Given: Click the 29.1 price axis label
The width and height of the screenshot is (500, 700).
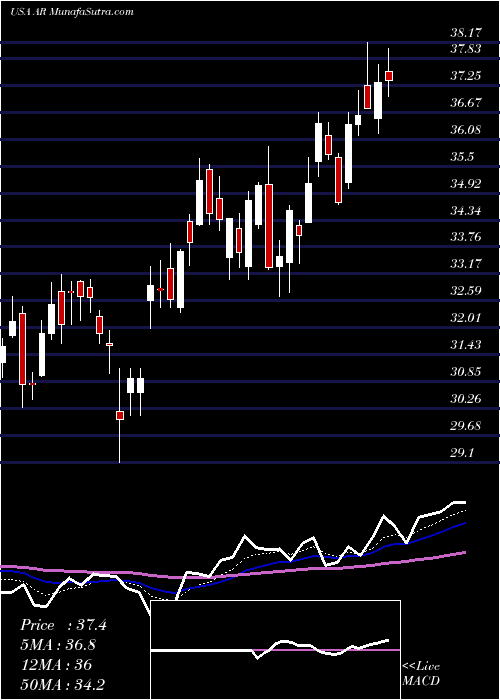Looking at the screenshot, I should point(462,453).
